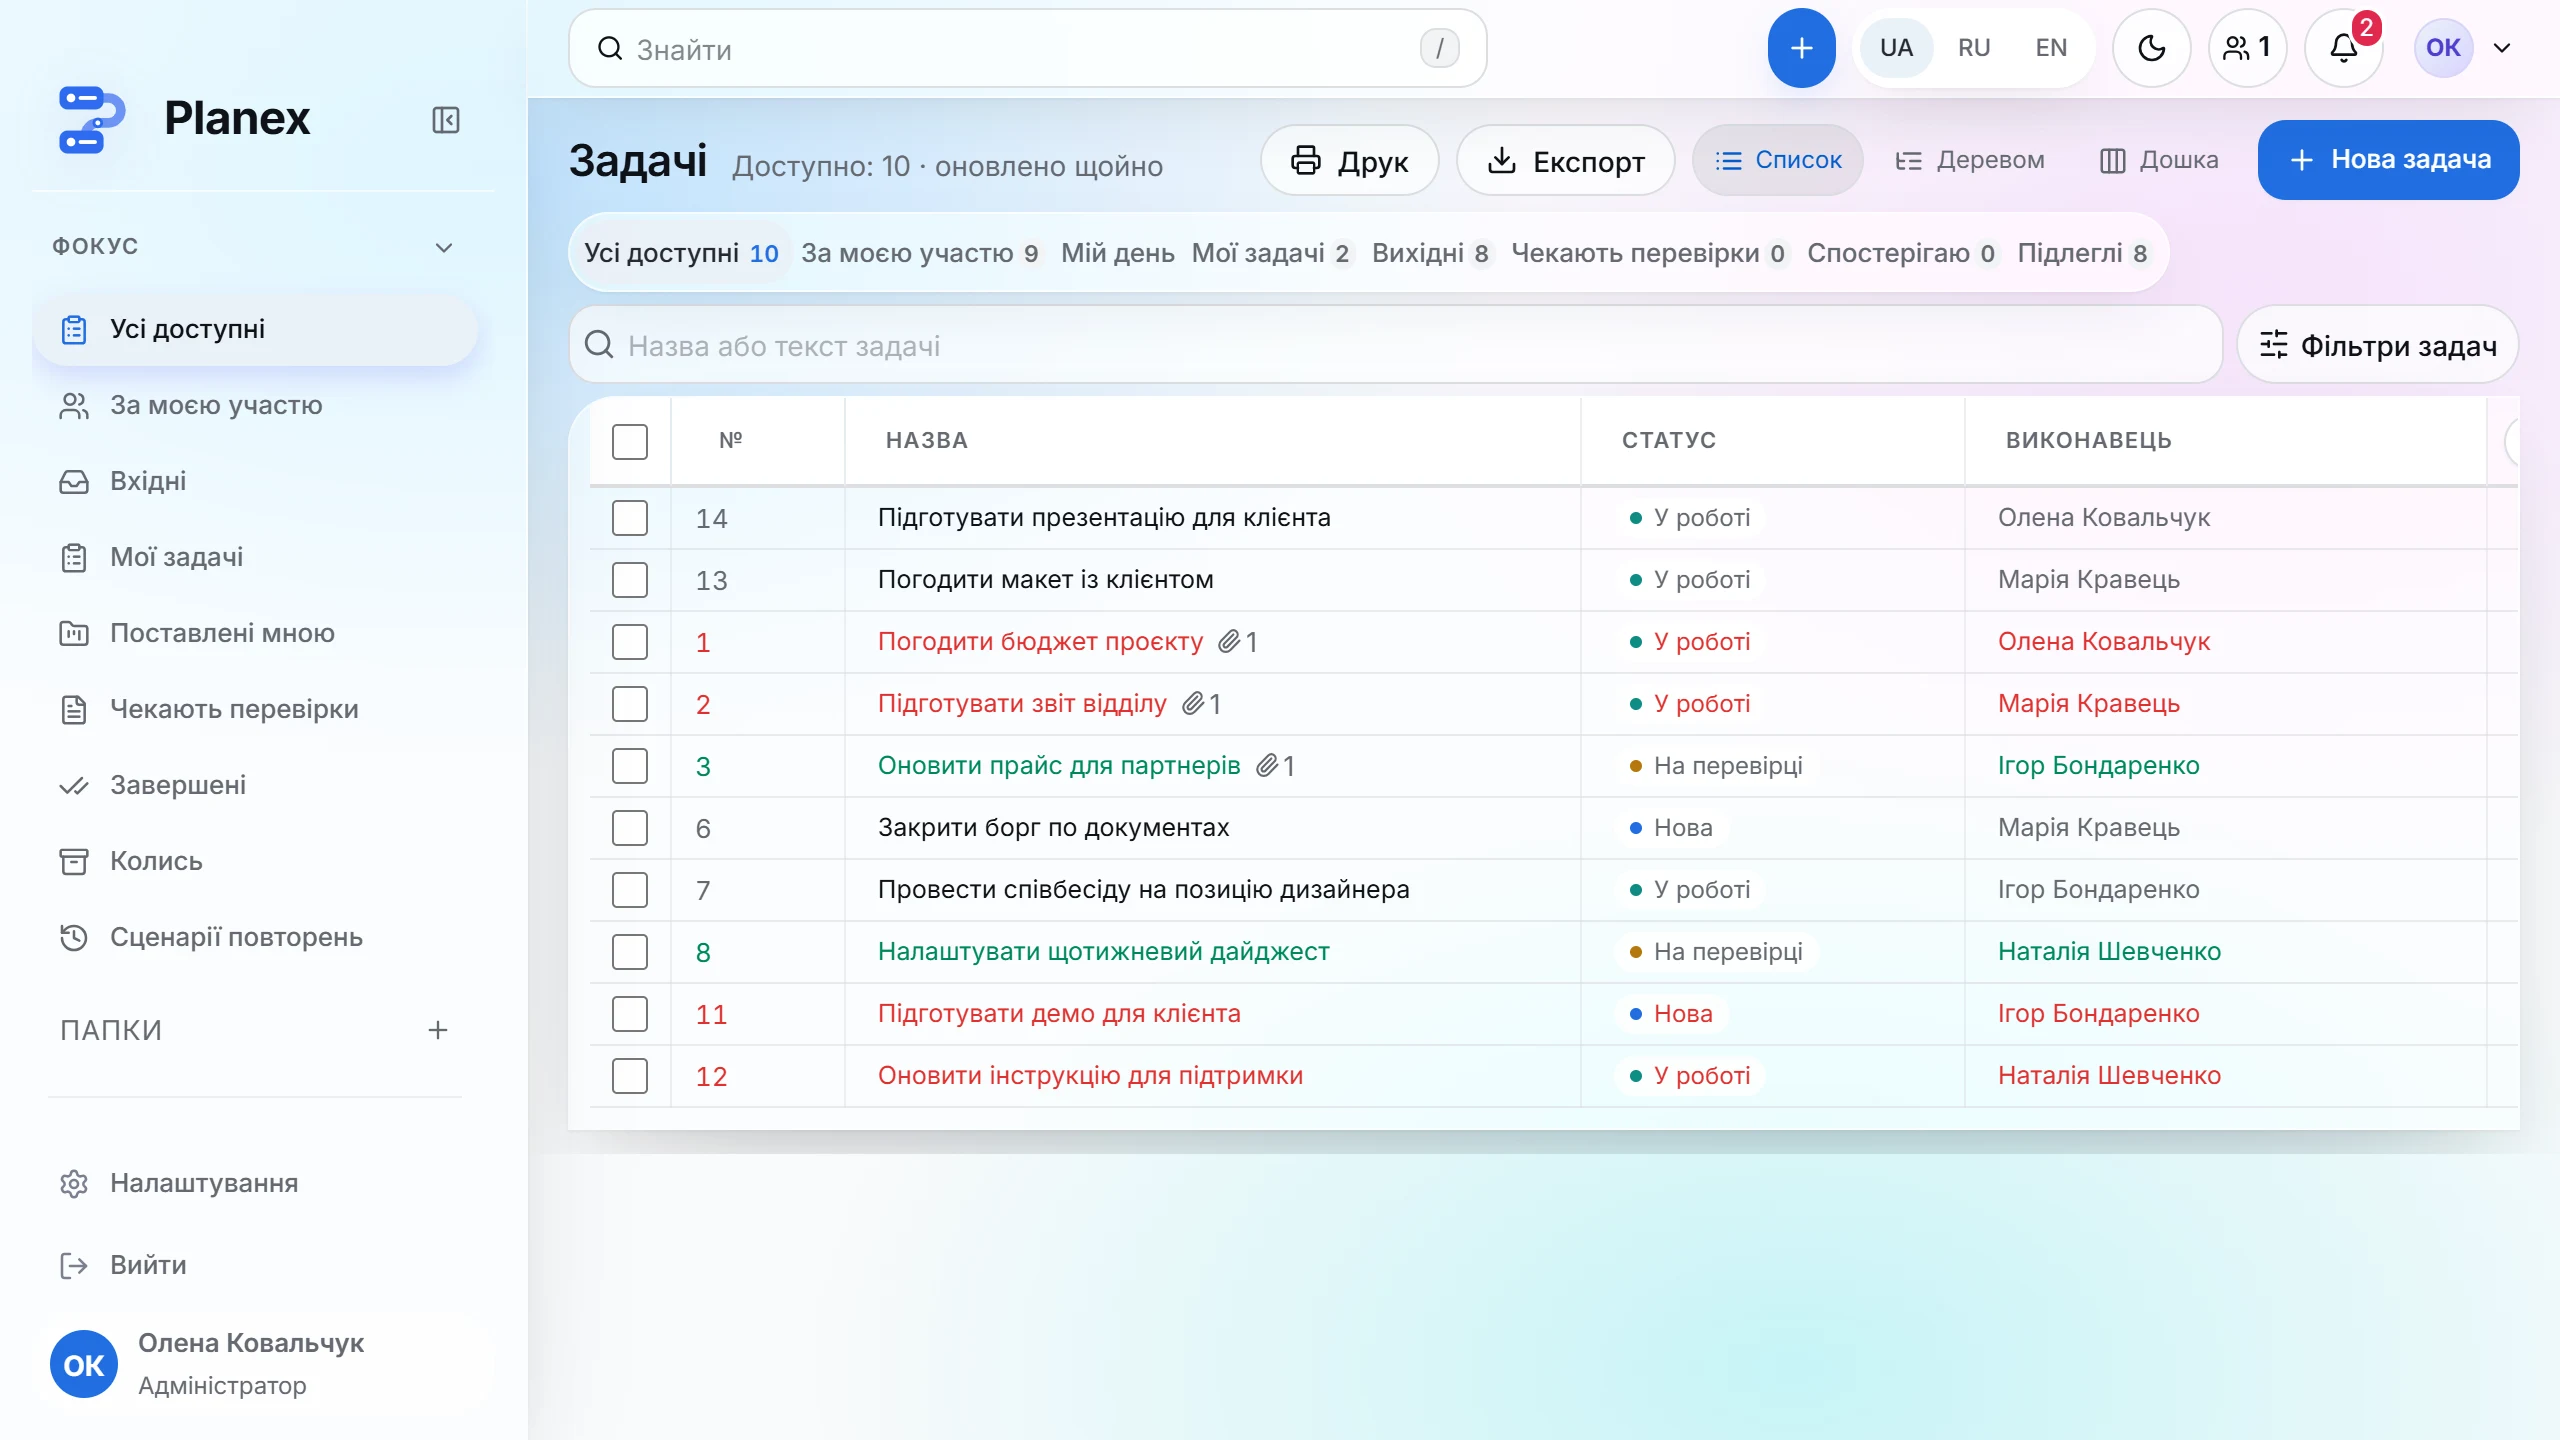
Task: Switch to 'Підлеглі' tab
Action: coord(2082,253)
